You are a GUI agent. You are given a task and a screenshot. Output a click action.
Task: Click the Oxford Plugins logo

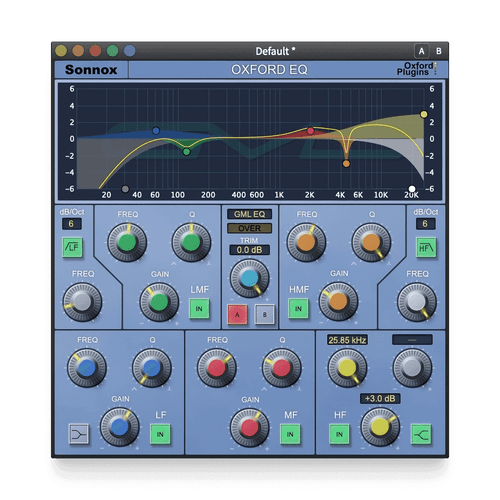coord(416,69)
